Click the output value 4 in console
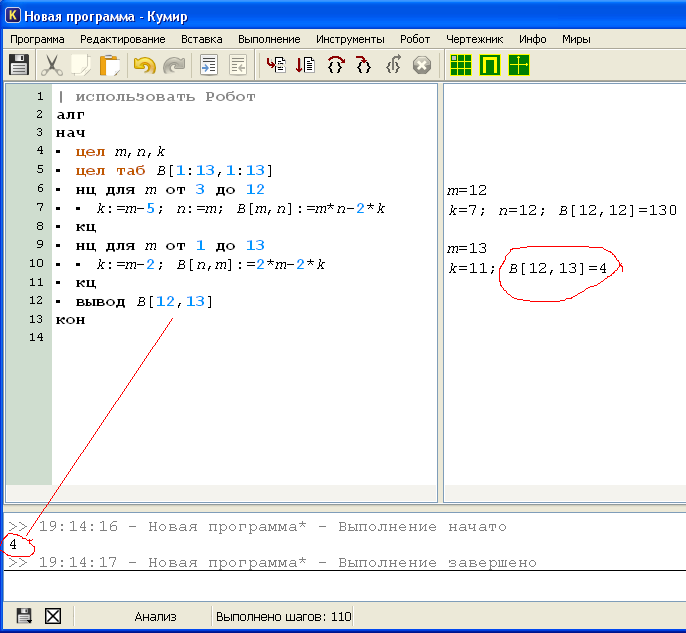The width and height of the screenshot is (686, 633). point(12,545)
